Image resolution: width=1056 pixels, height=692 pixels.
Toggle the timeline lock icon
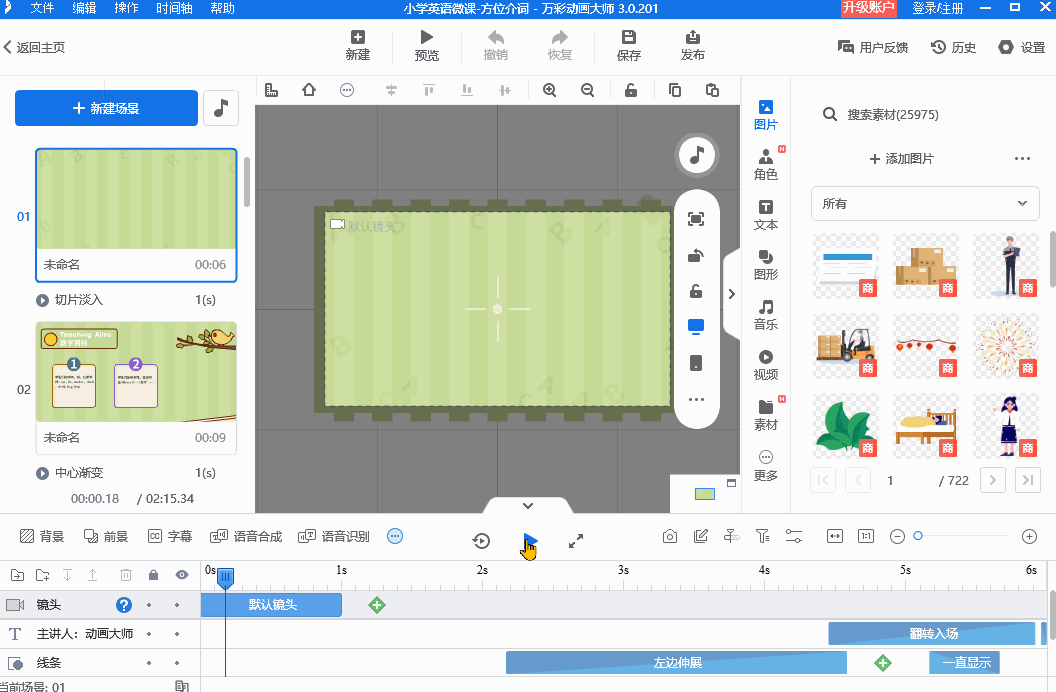(153, 575)
